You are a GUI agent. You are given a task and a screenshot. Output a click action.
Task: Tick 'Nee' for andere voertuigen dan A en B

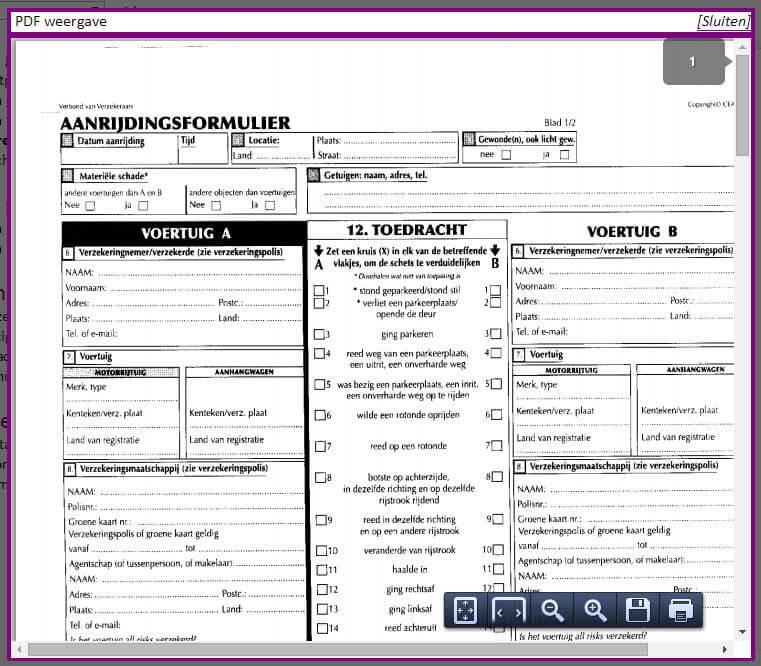90,206
